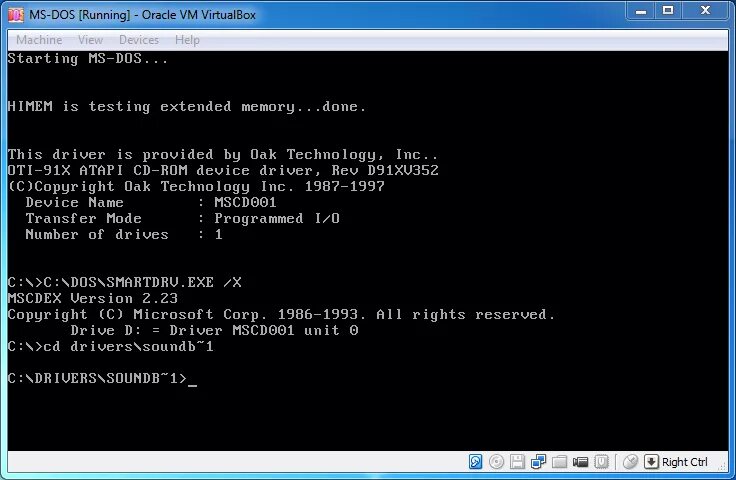Click the 'cd drivers\soundb~1' command line
Viewport: 736px width, 480px height.
coord(110,346)
